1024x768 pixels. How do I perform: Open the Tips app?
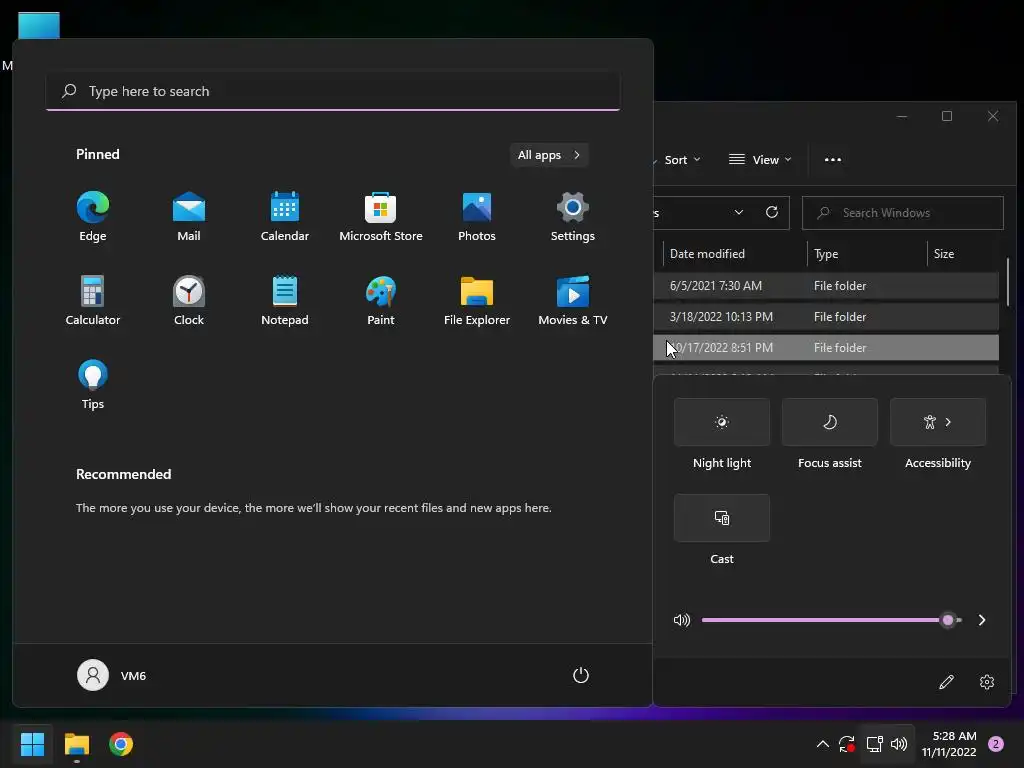[93, 385]
